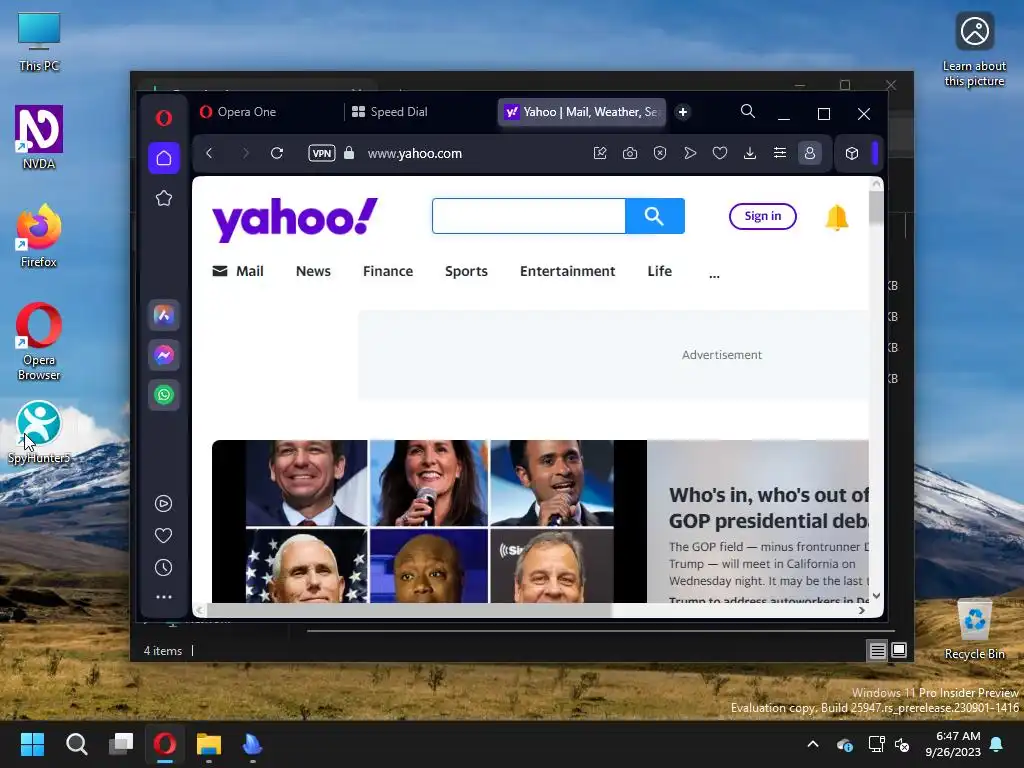
Task: Open the ad blocker shield icon
Action: tap(660, 153)
